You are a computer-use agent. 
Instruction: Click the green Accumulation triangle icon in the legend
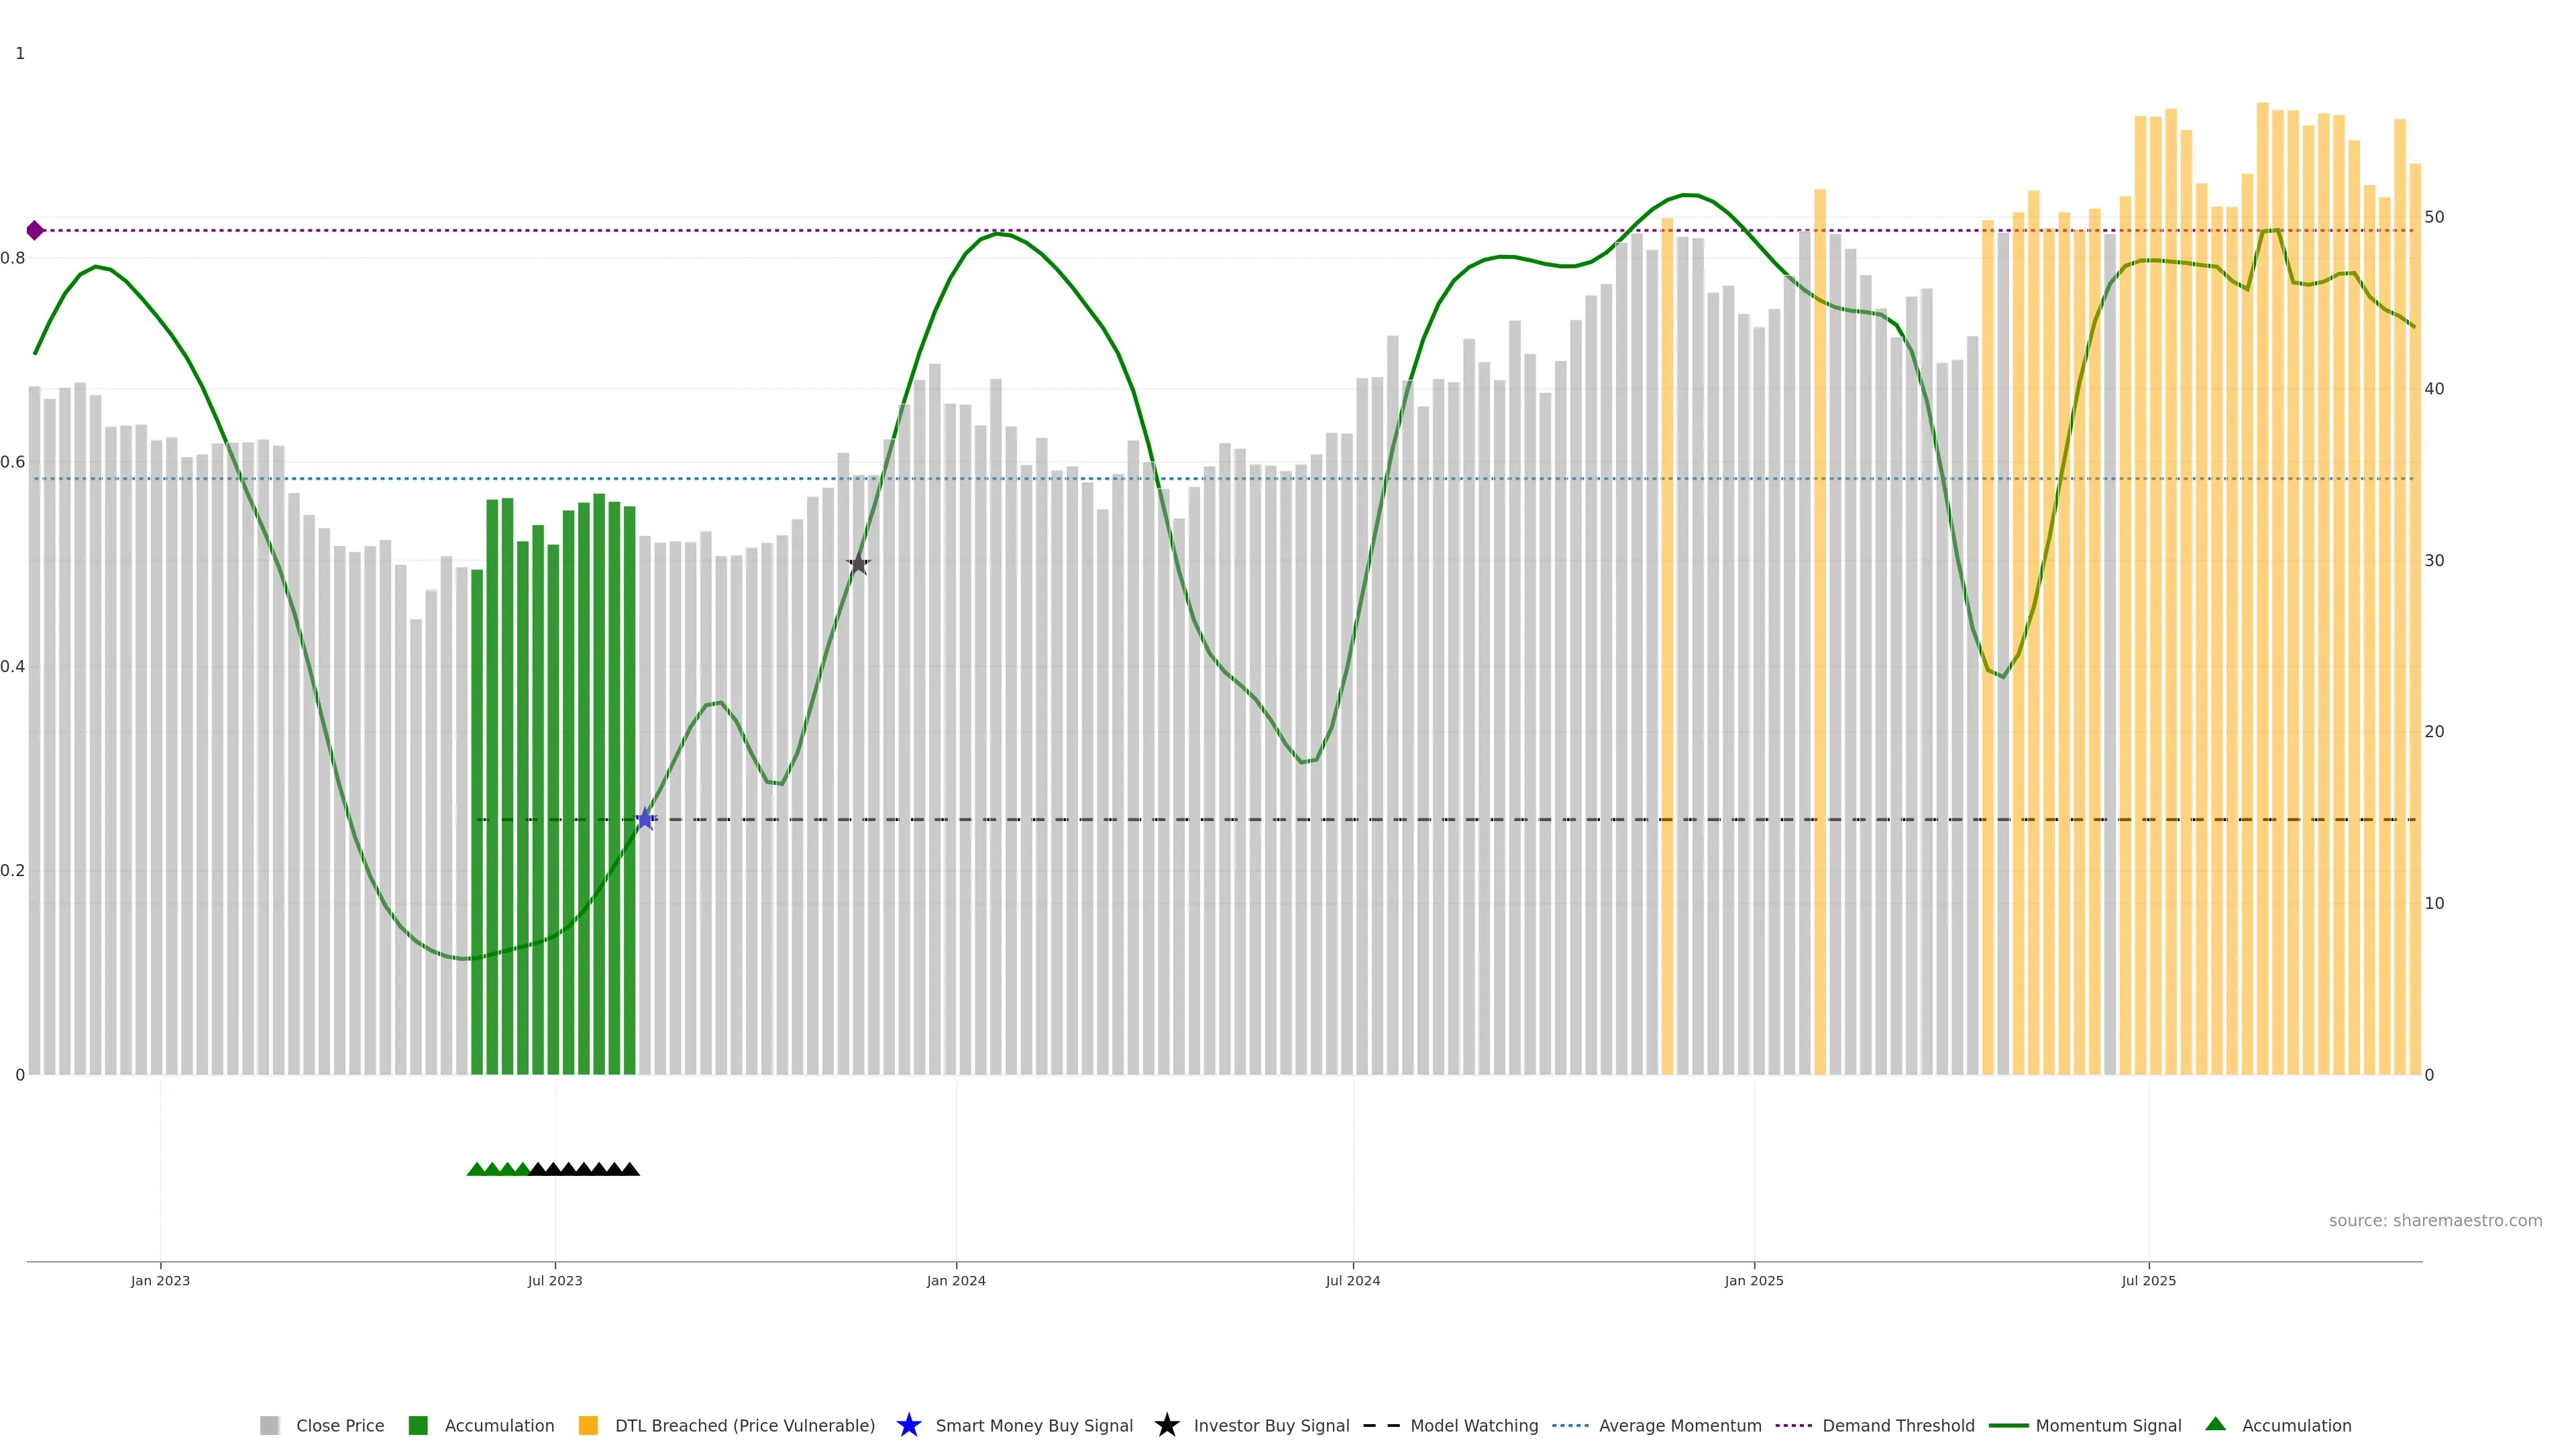coord(2215,1424)
